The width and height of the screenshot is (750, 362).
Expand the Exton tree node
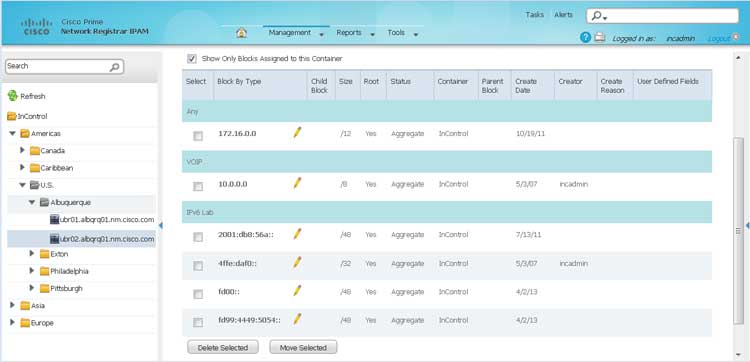click(x=32, y=253)
